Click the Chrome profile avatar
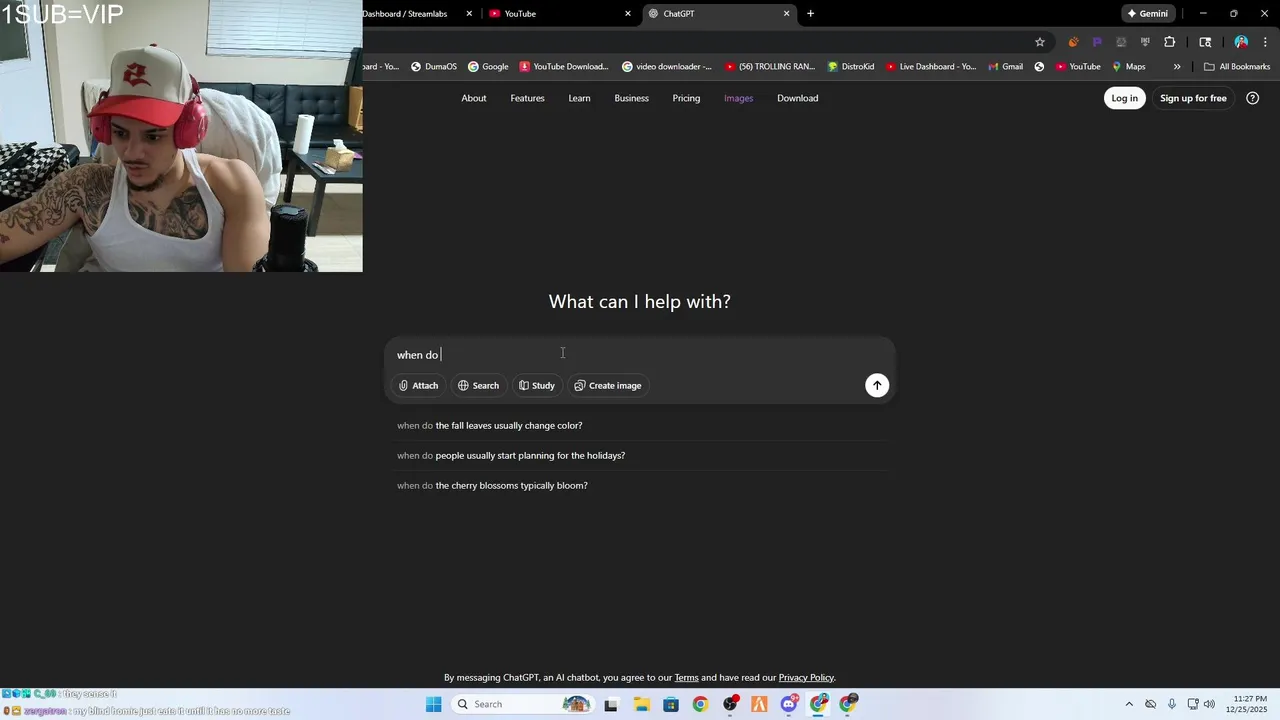This screenshot has width=1280, height=720. click(1241, 42)
